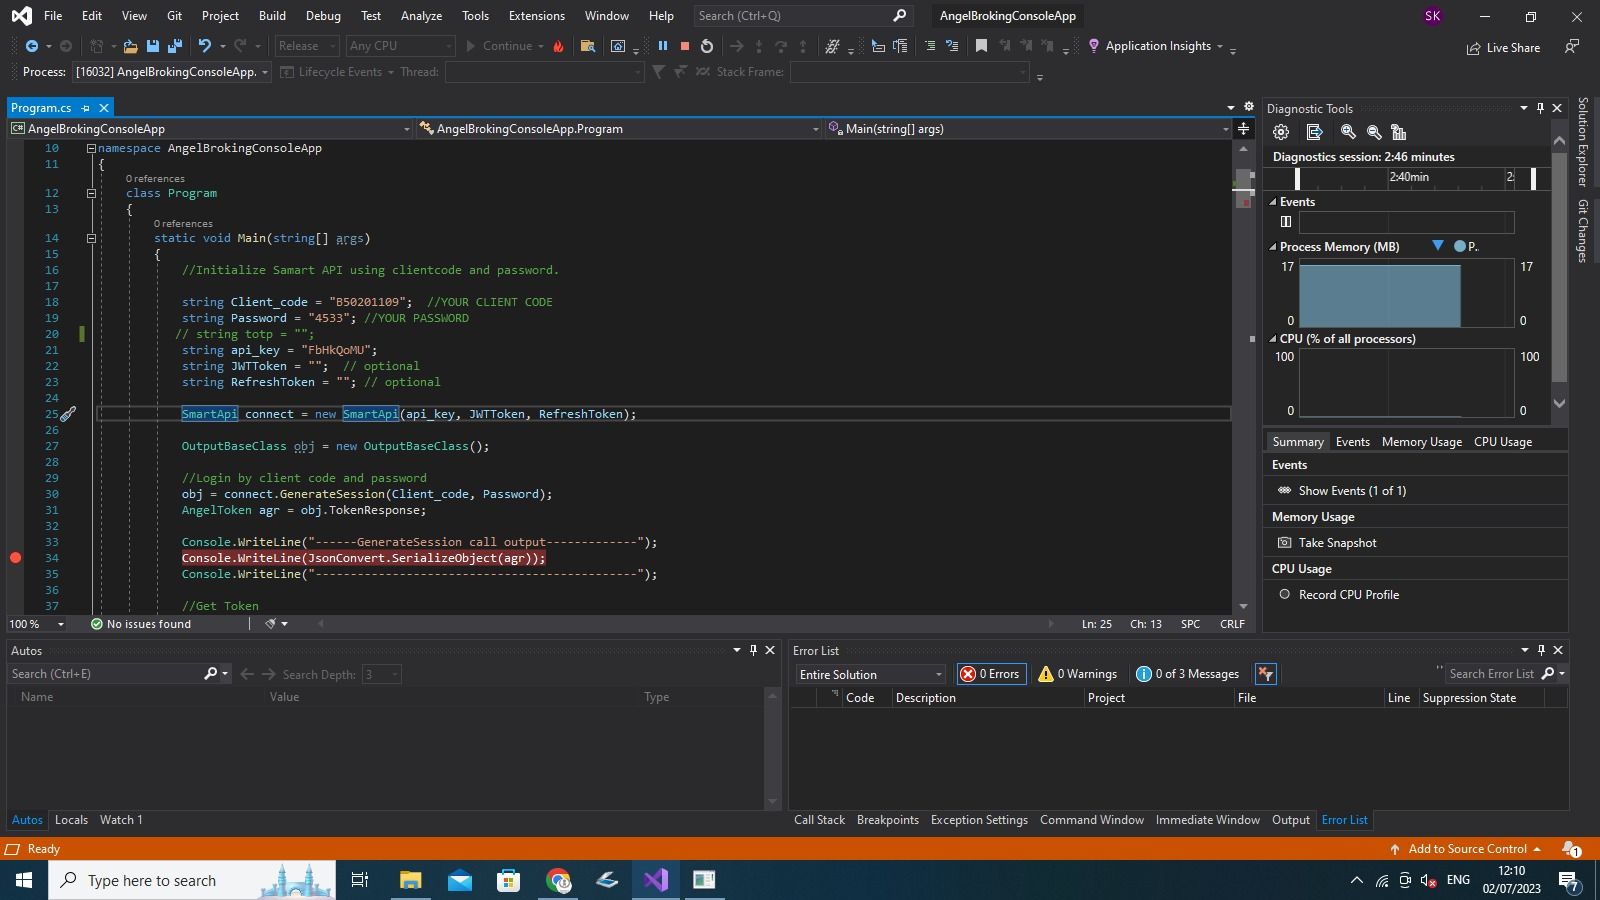
Task: Collapse the Main method block
Action: (91, 238)
